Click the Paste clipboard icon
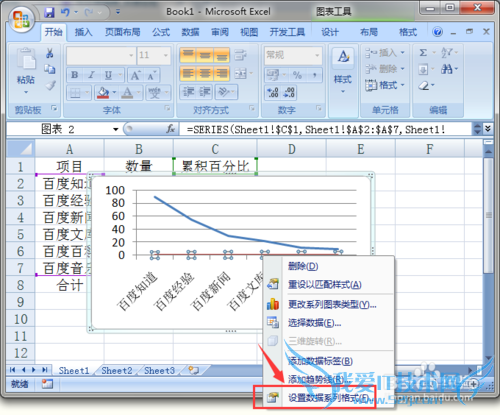This screenshot has height=415, width=500. click(26, 60)
